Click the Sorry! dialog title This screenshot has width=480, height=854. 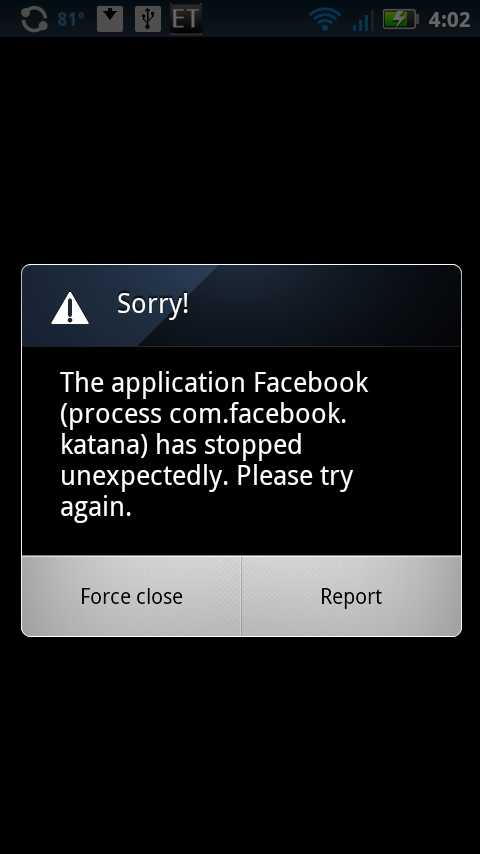pyautogui.click(x=153, y=304)
